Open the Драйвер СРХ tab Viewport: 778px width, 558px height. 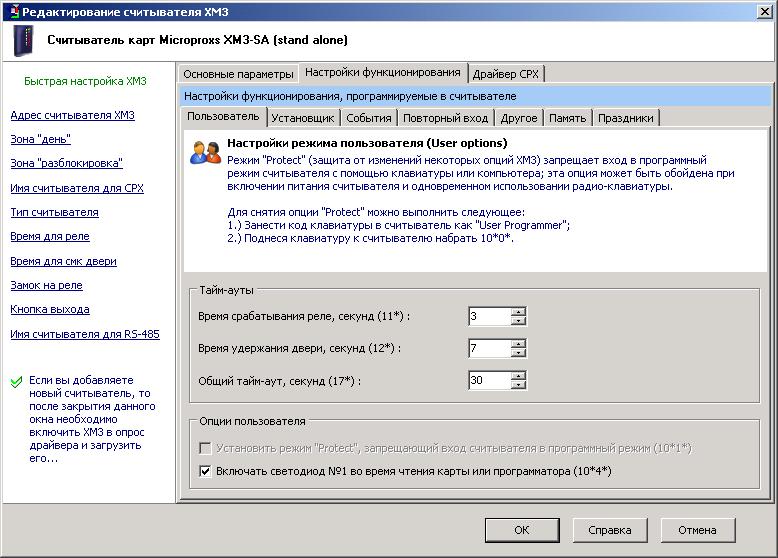505,74
